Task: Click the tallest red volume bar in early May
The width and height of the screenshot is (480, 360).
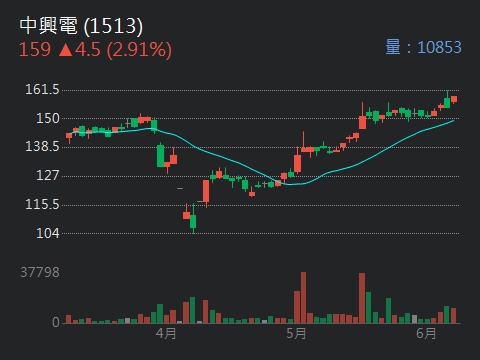Action: pyautogui.click(x=303, y=298)
